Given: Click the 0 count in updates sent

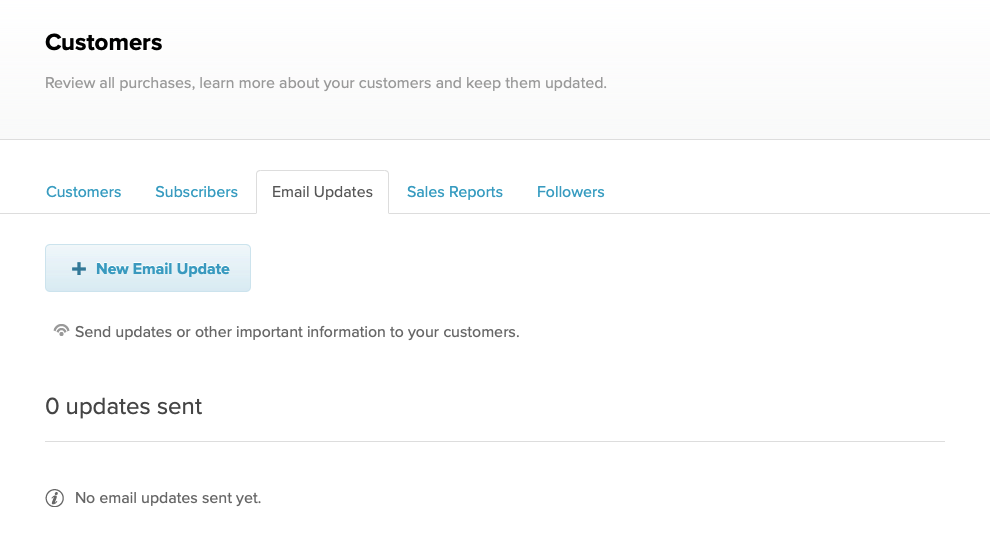Looking at the screenshot, I should (x=52, y=406).
